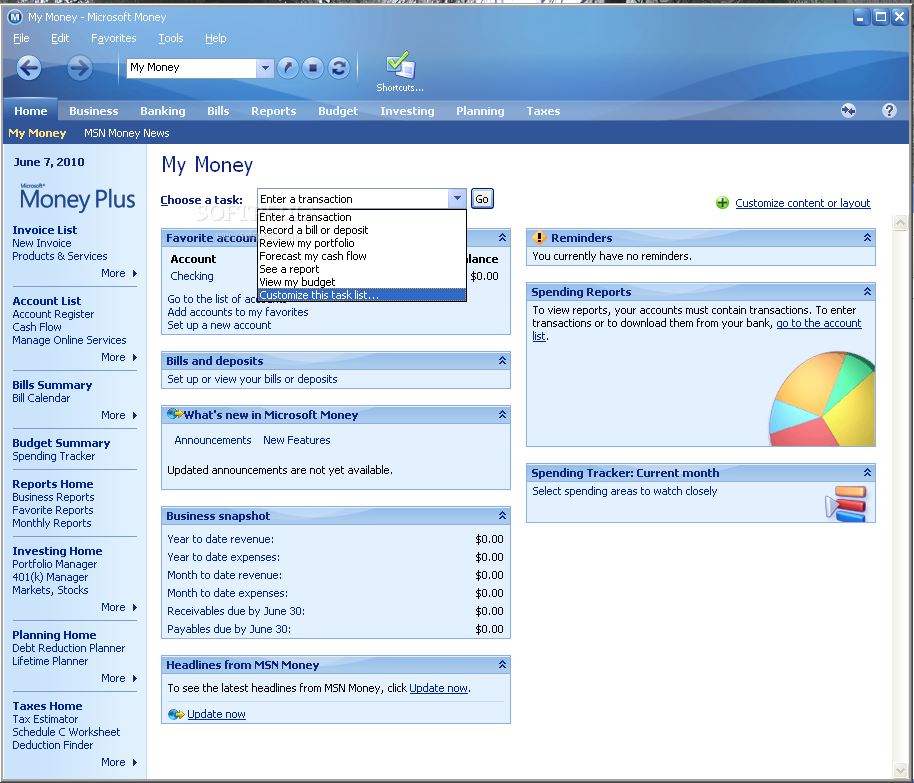Viewport: 914px width, 783px height.
Task: Click go to the account list link
Action: coord(818,323)
